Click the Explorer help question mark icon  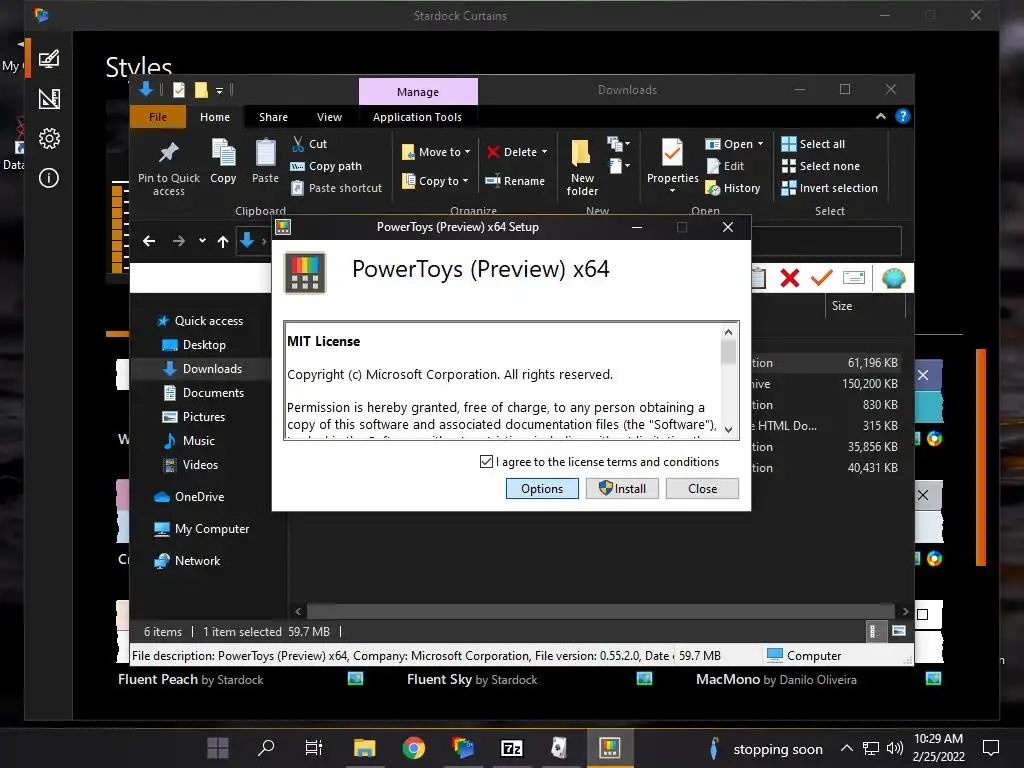point(903,116)
